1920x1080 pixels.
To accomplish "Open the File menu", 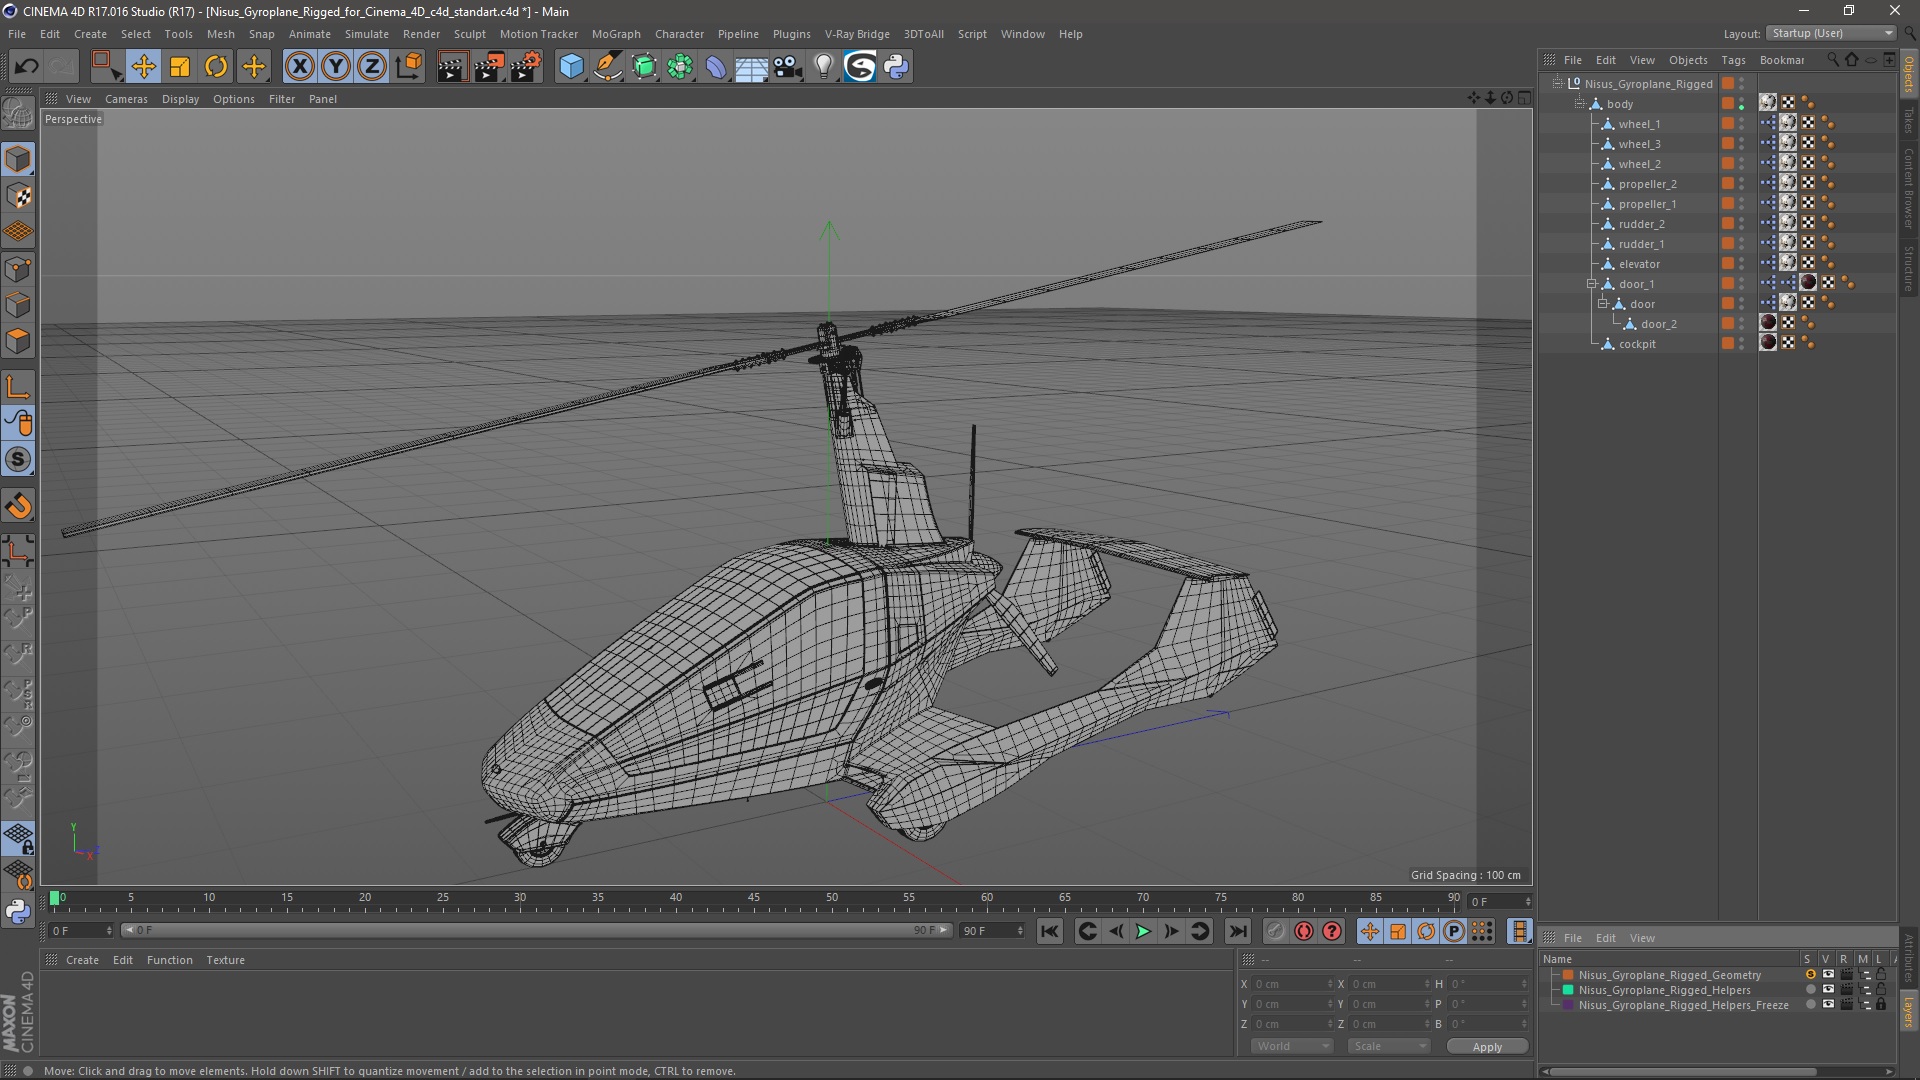I will (x=17, y=34).
